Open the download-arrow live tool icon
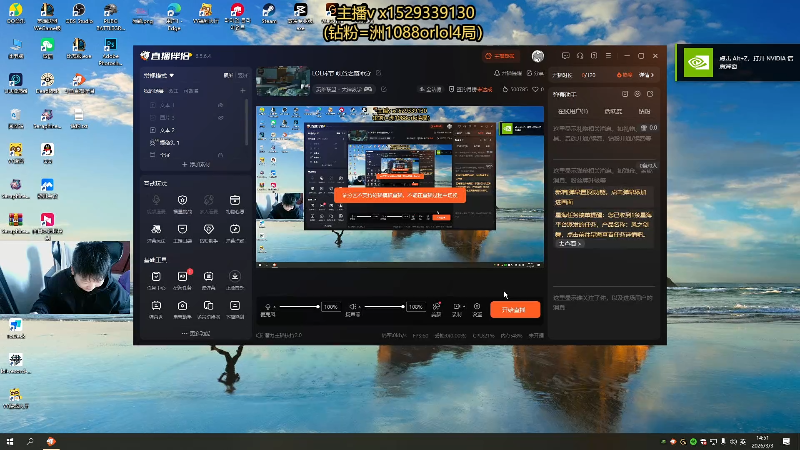The image size is (800, 450). (235, 276)
